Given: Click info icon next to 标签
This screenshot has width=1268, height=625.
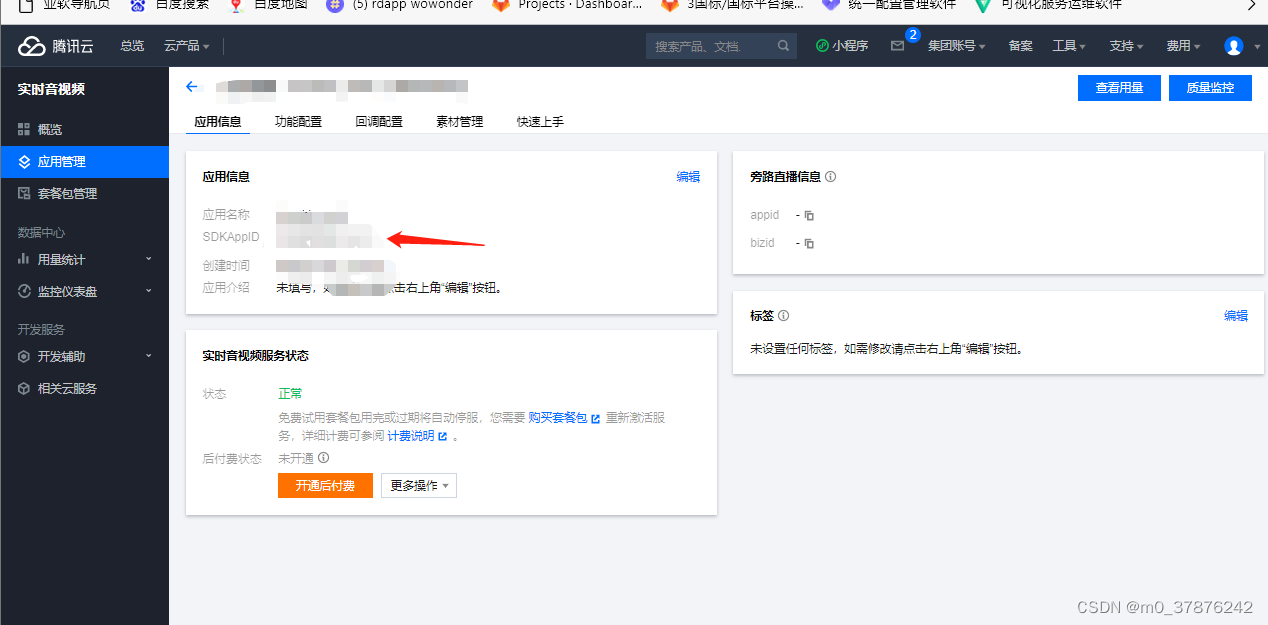Looking at the screenshot, I should click(x=783, y=315).
